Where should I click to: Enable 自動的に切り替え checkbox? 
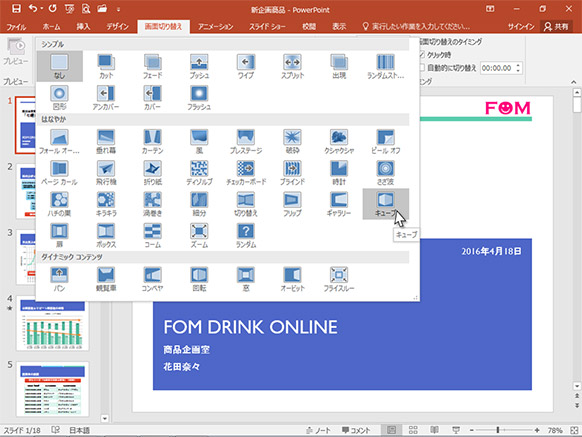tap(422, 68)
